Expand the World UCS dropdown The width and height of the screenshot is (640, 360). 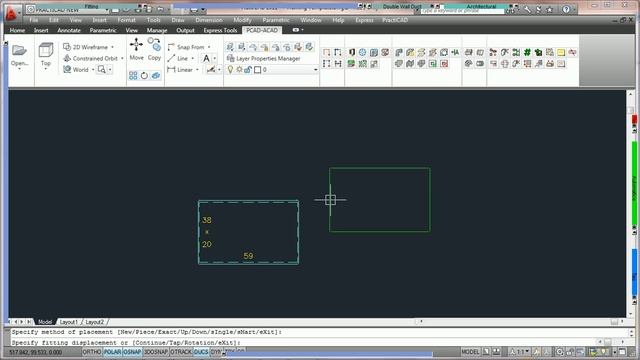93,70
